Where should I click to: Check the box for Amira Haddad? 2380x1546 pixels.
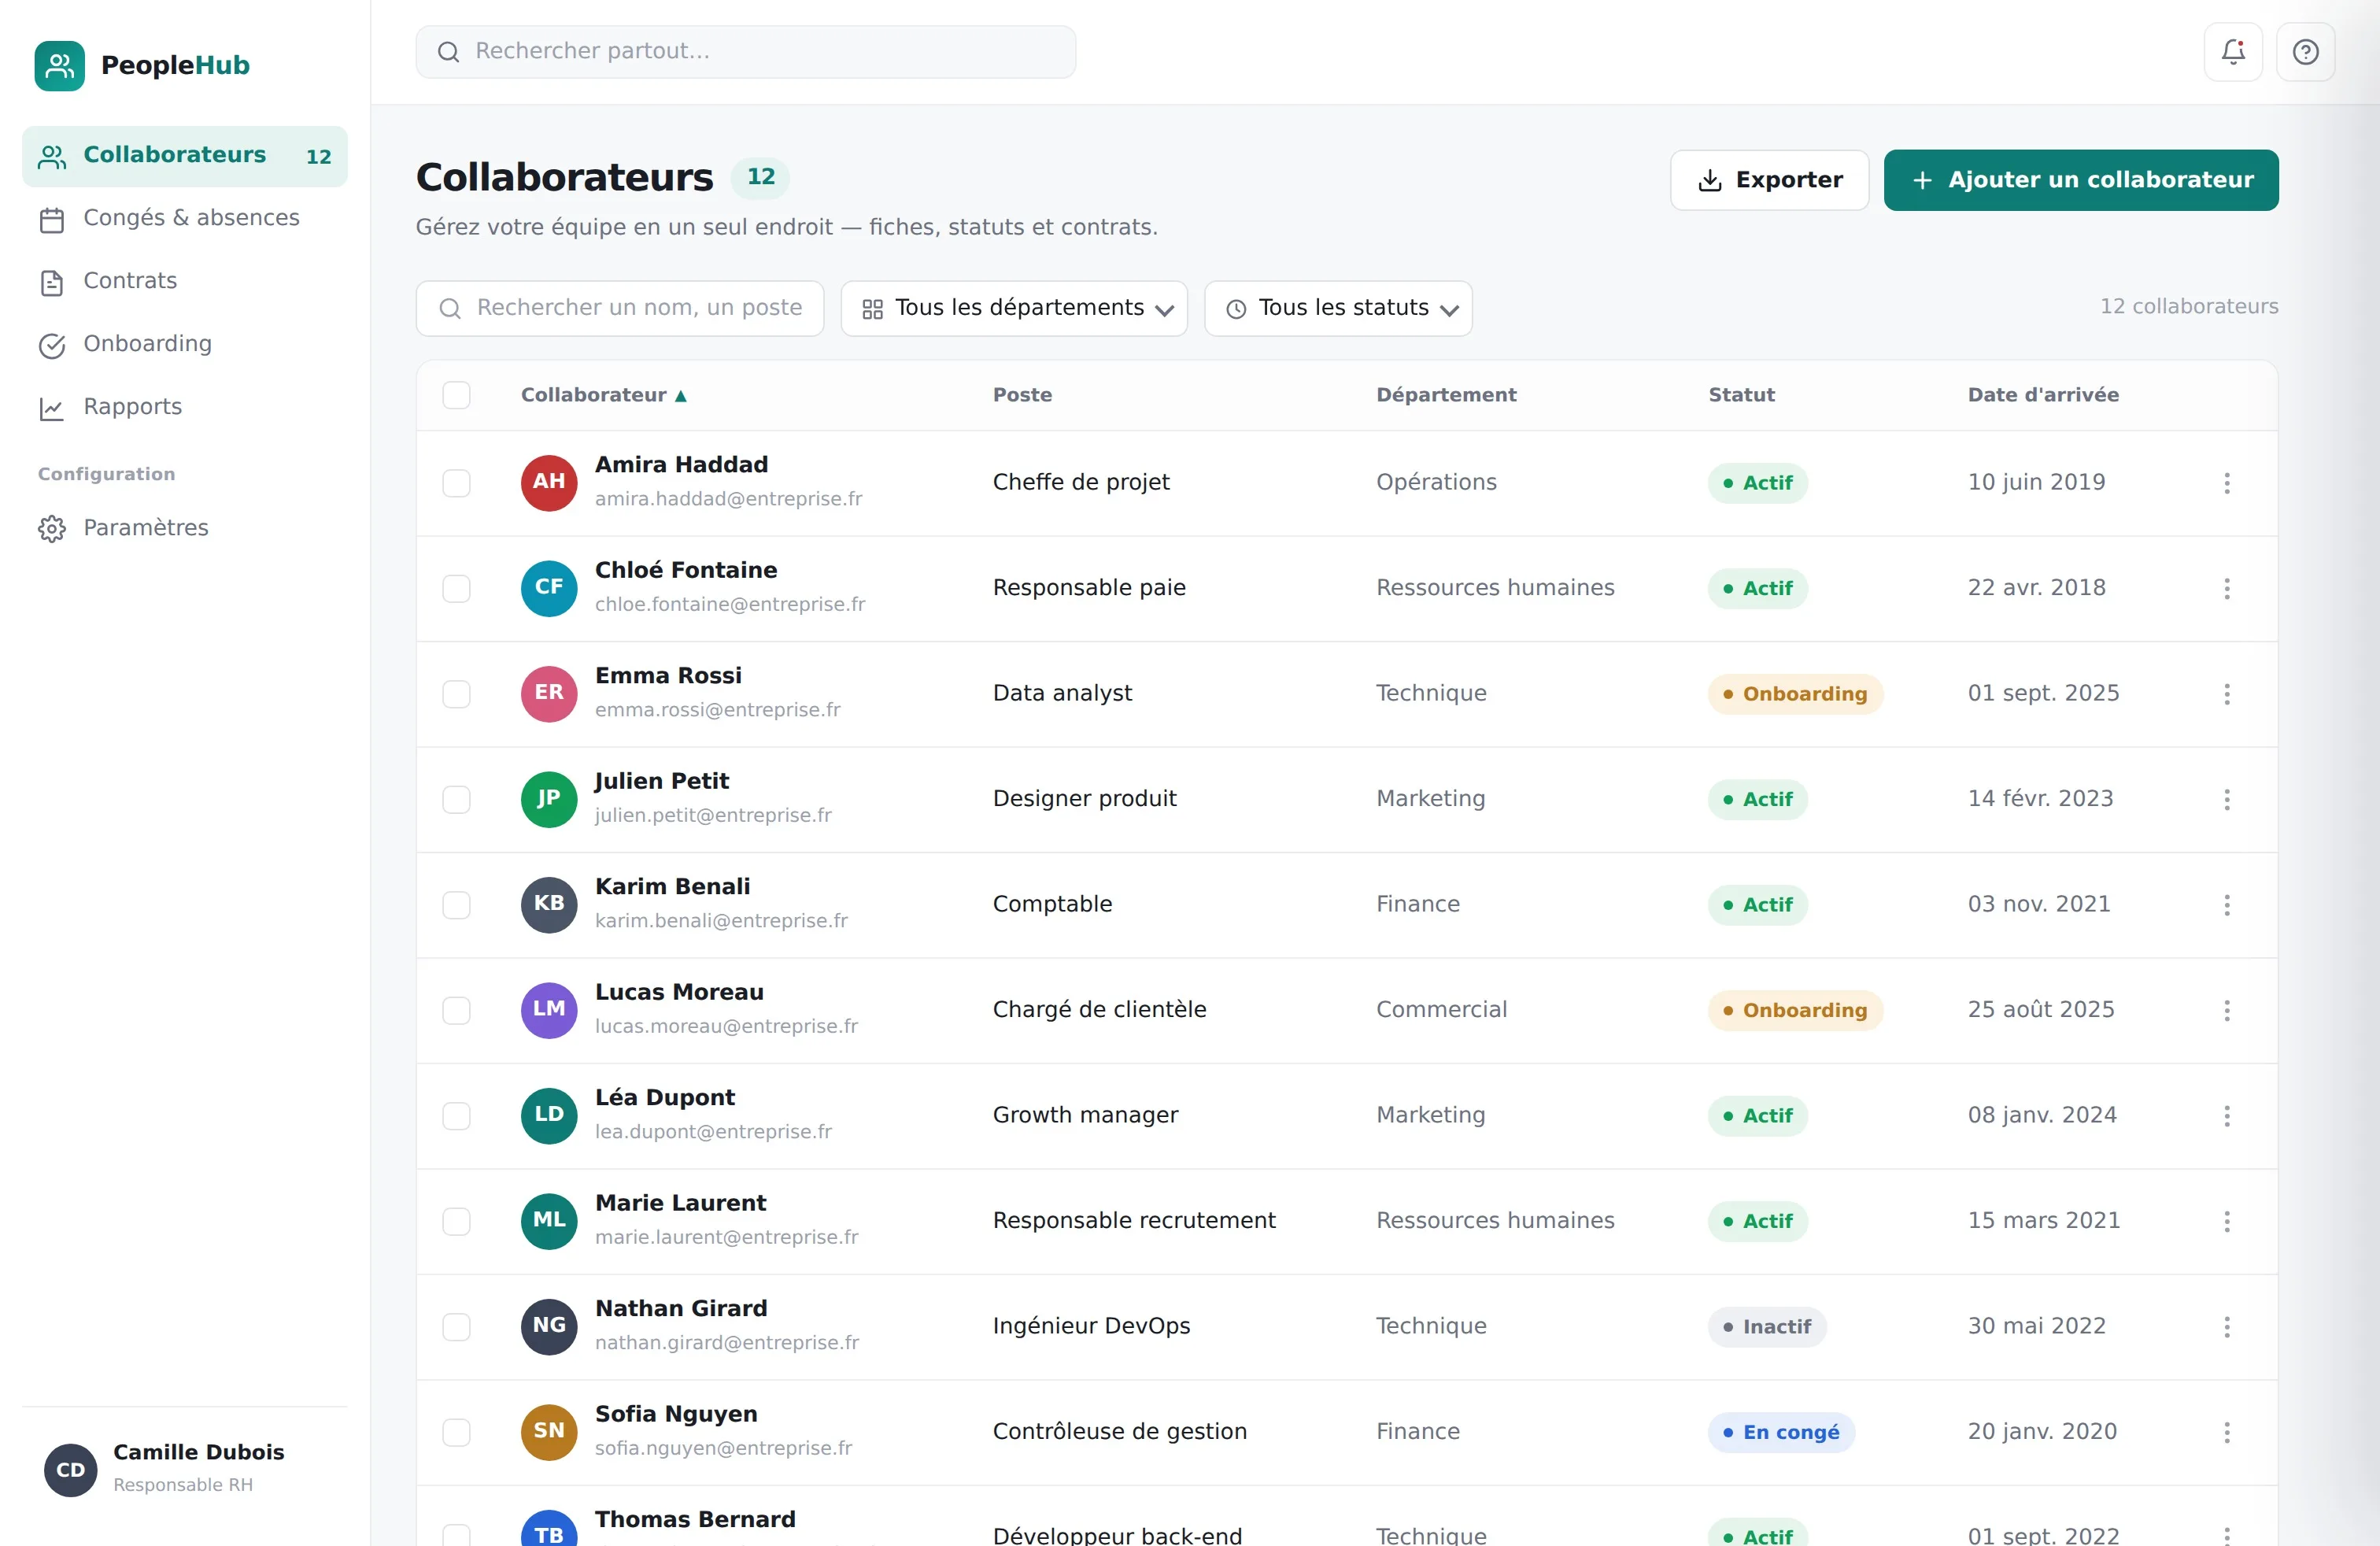[456, 483]
